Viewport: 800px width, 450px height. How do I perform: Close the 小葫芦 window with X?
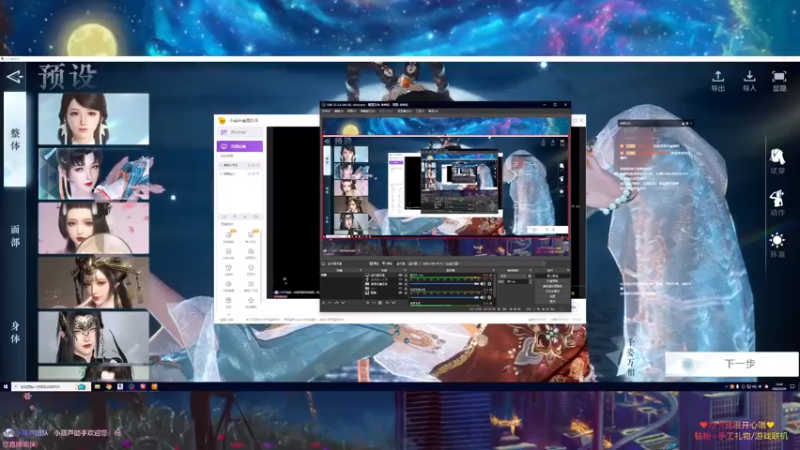pos(581,120)
